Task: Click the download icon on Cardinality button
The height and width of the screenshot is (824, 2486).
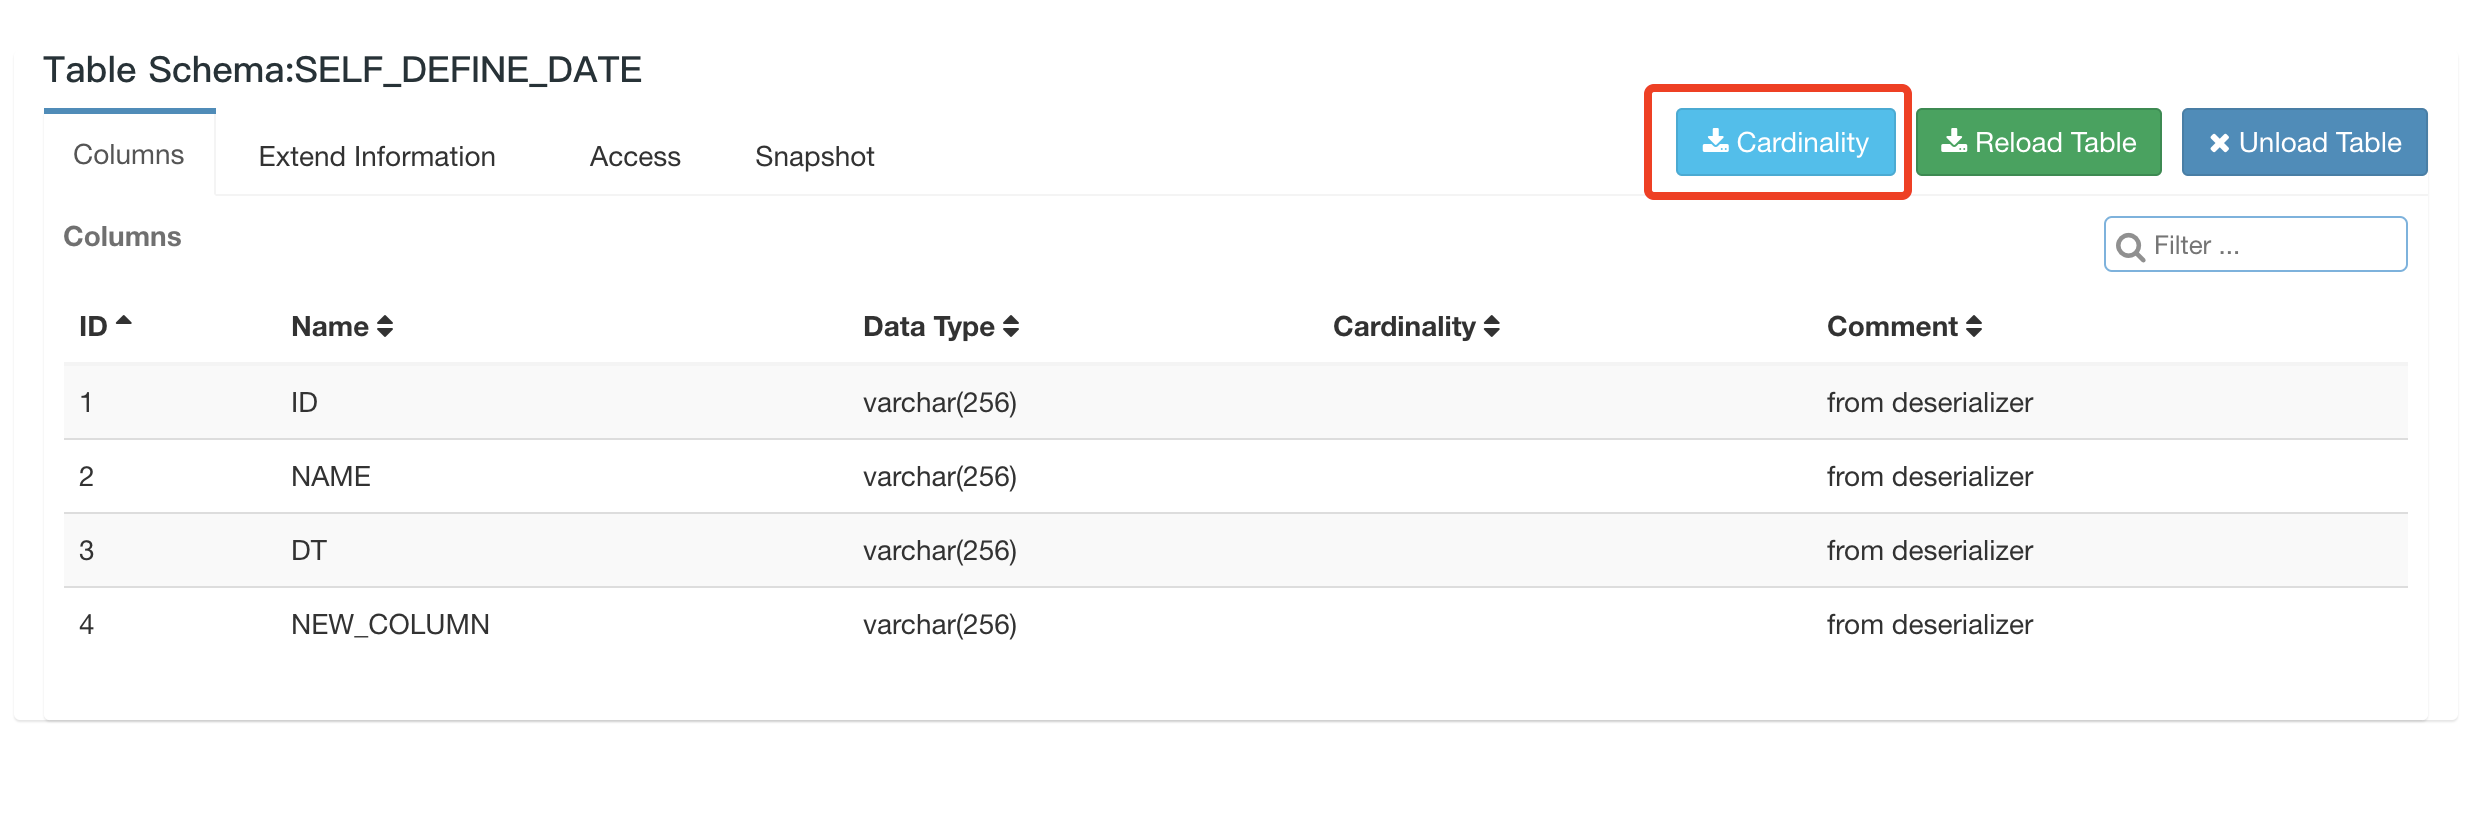Action: tap(1715, 142)
